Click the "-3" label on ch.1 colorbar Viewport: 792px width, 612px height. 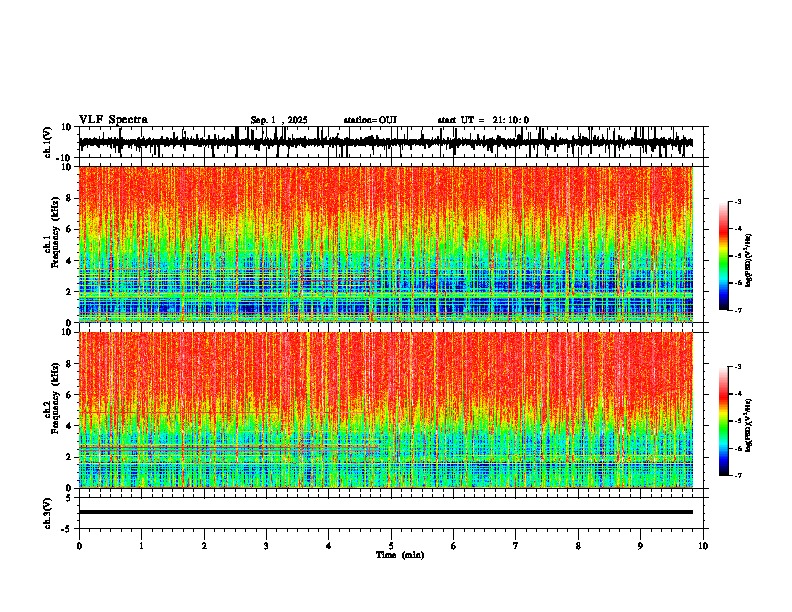tap(737, 201)
